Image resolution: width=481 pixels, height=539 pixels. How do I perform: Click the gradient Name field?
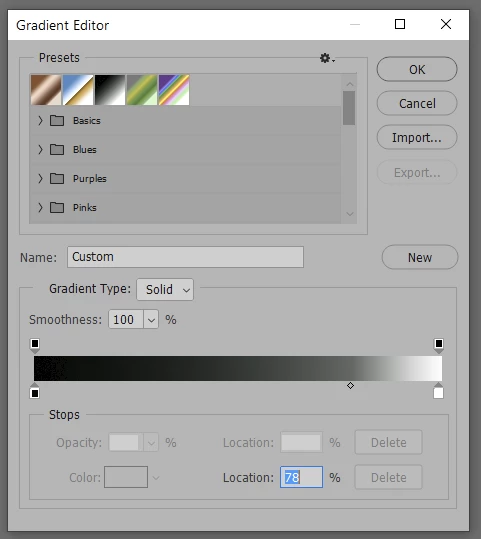[185, 257]
